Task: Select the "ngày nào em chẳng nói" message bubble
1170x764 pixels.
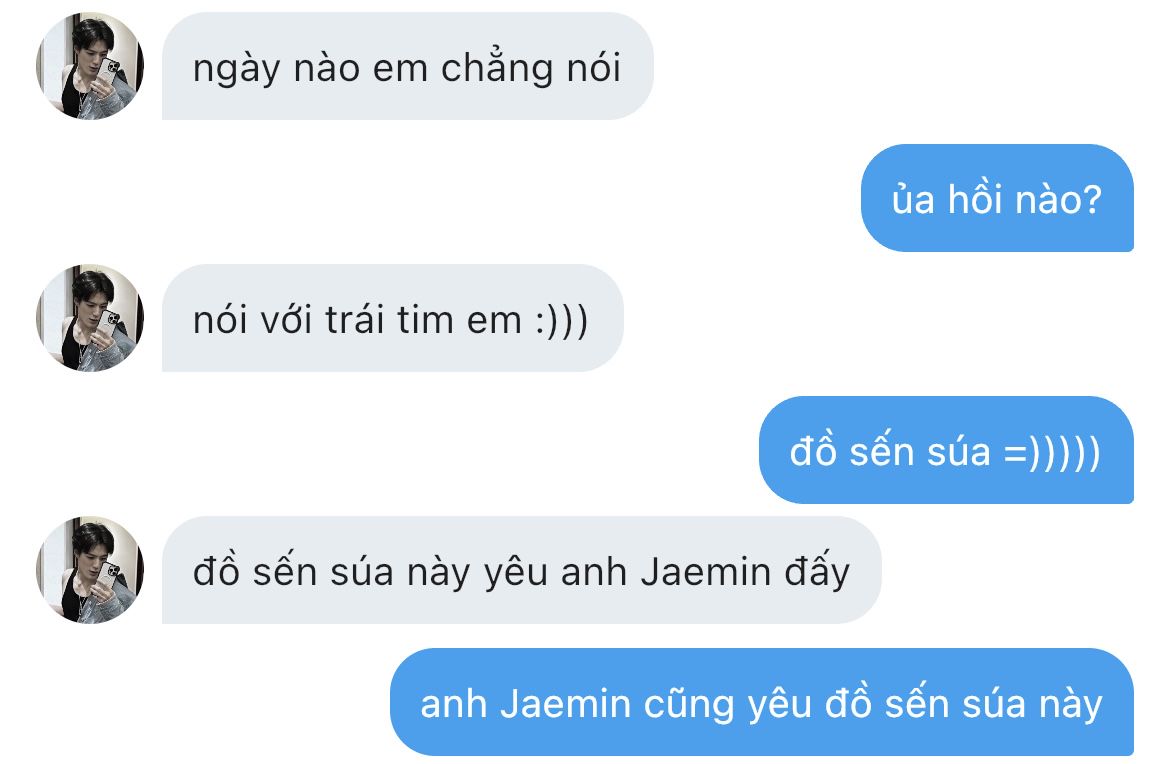Action: (407, 66)
